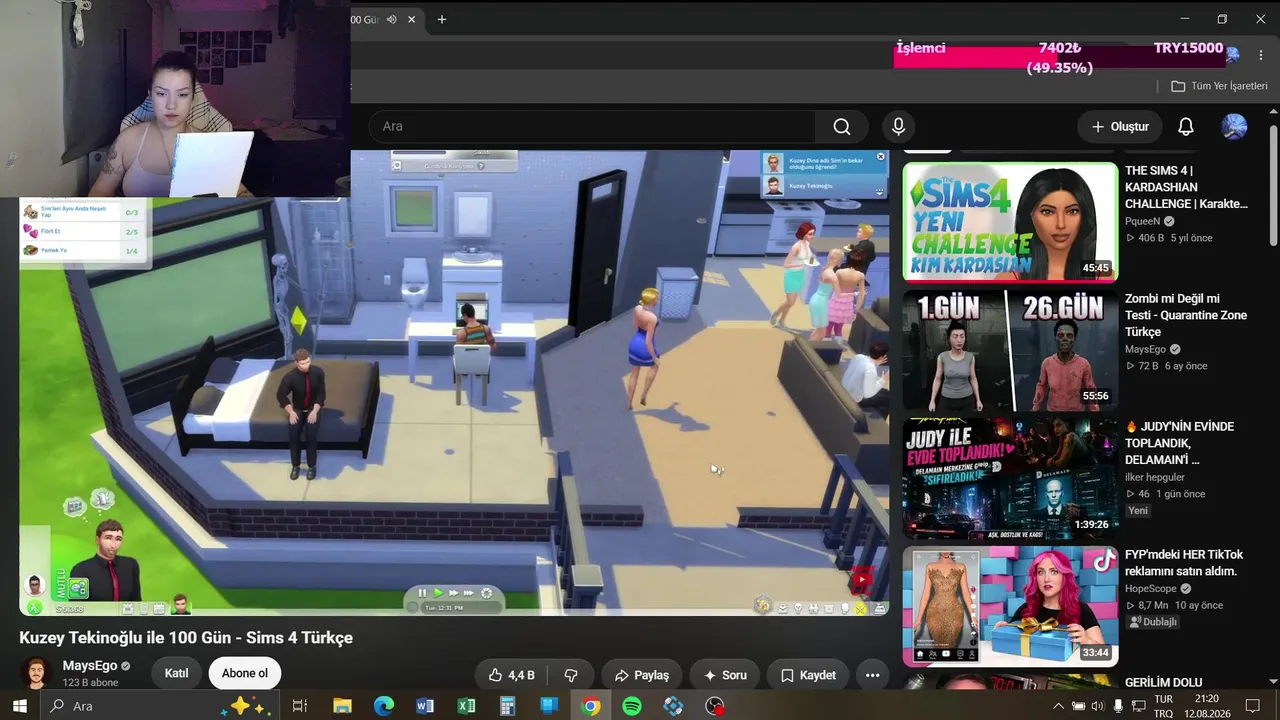Open the Sims 4 Kardashian Challenge thumbnail
This screenshot has height=720, width=1280.
point(1010,222)
